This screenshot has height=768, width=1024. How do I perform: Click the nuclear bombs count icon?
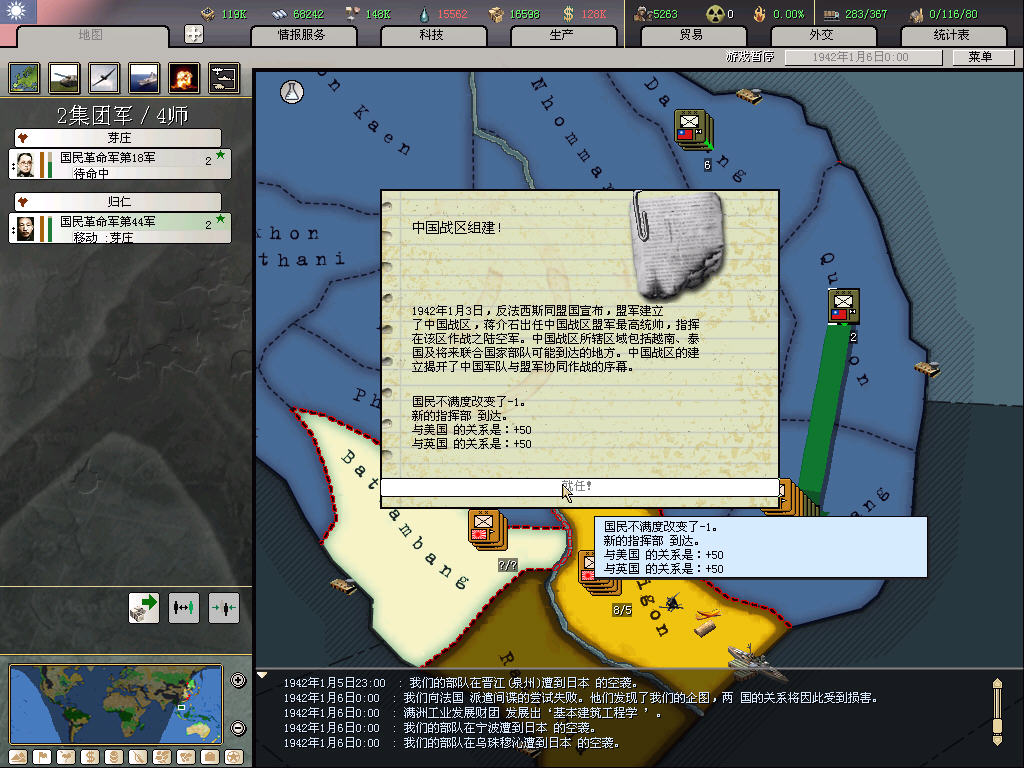(716, 14)
